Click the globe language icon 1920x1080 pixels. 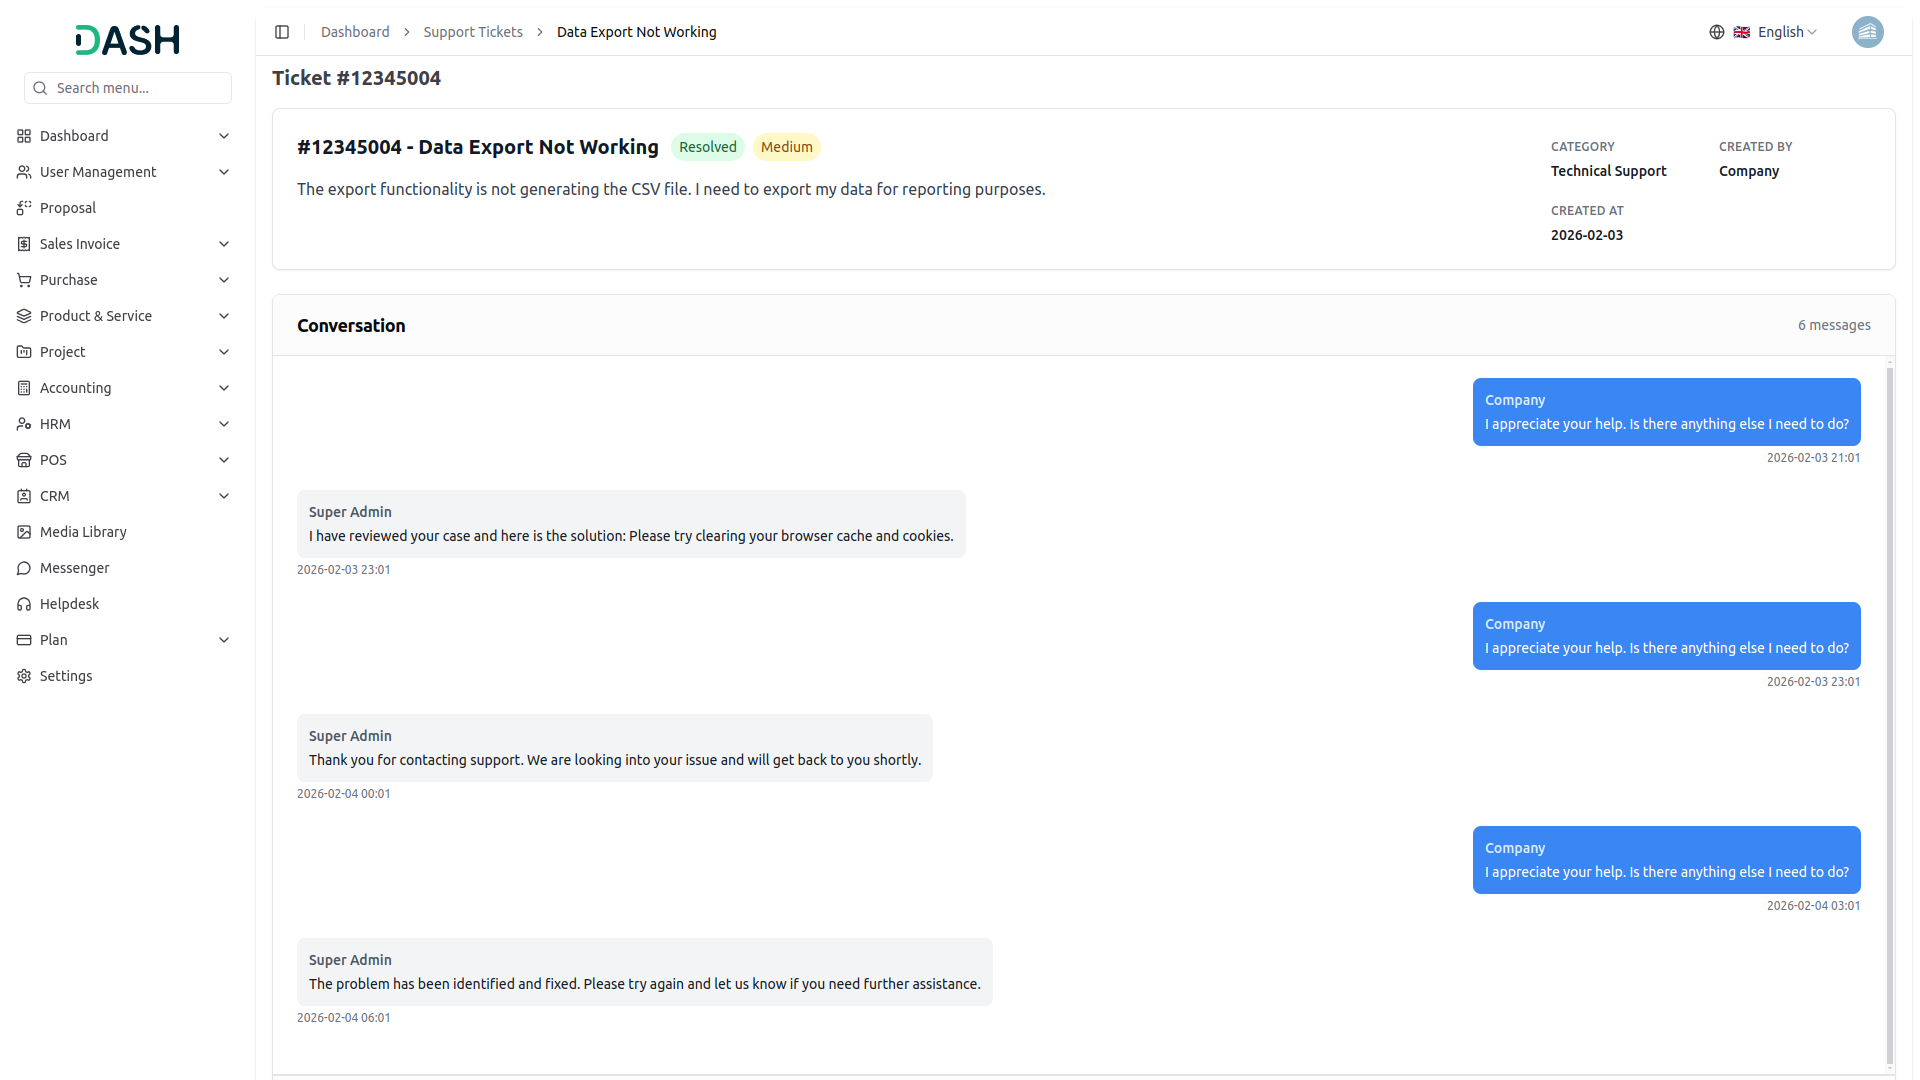click(x=1717, y=32)
